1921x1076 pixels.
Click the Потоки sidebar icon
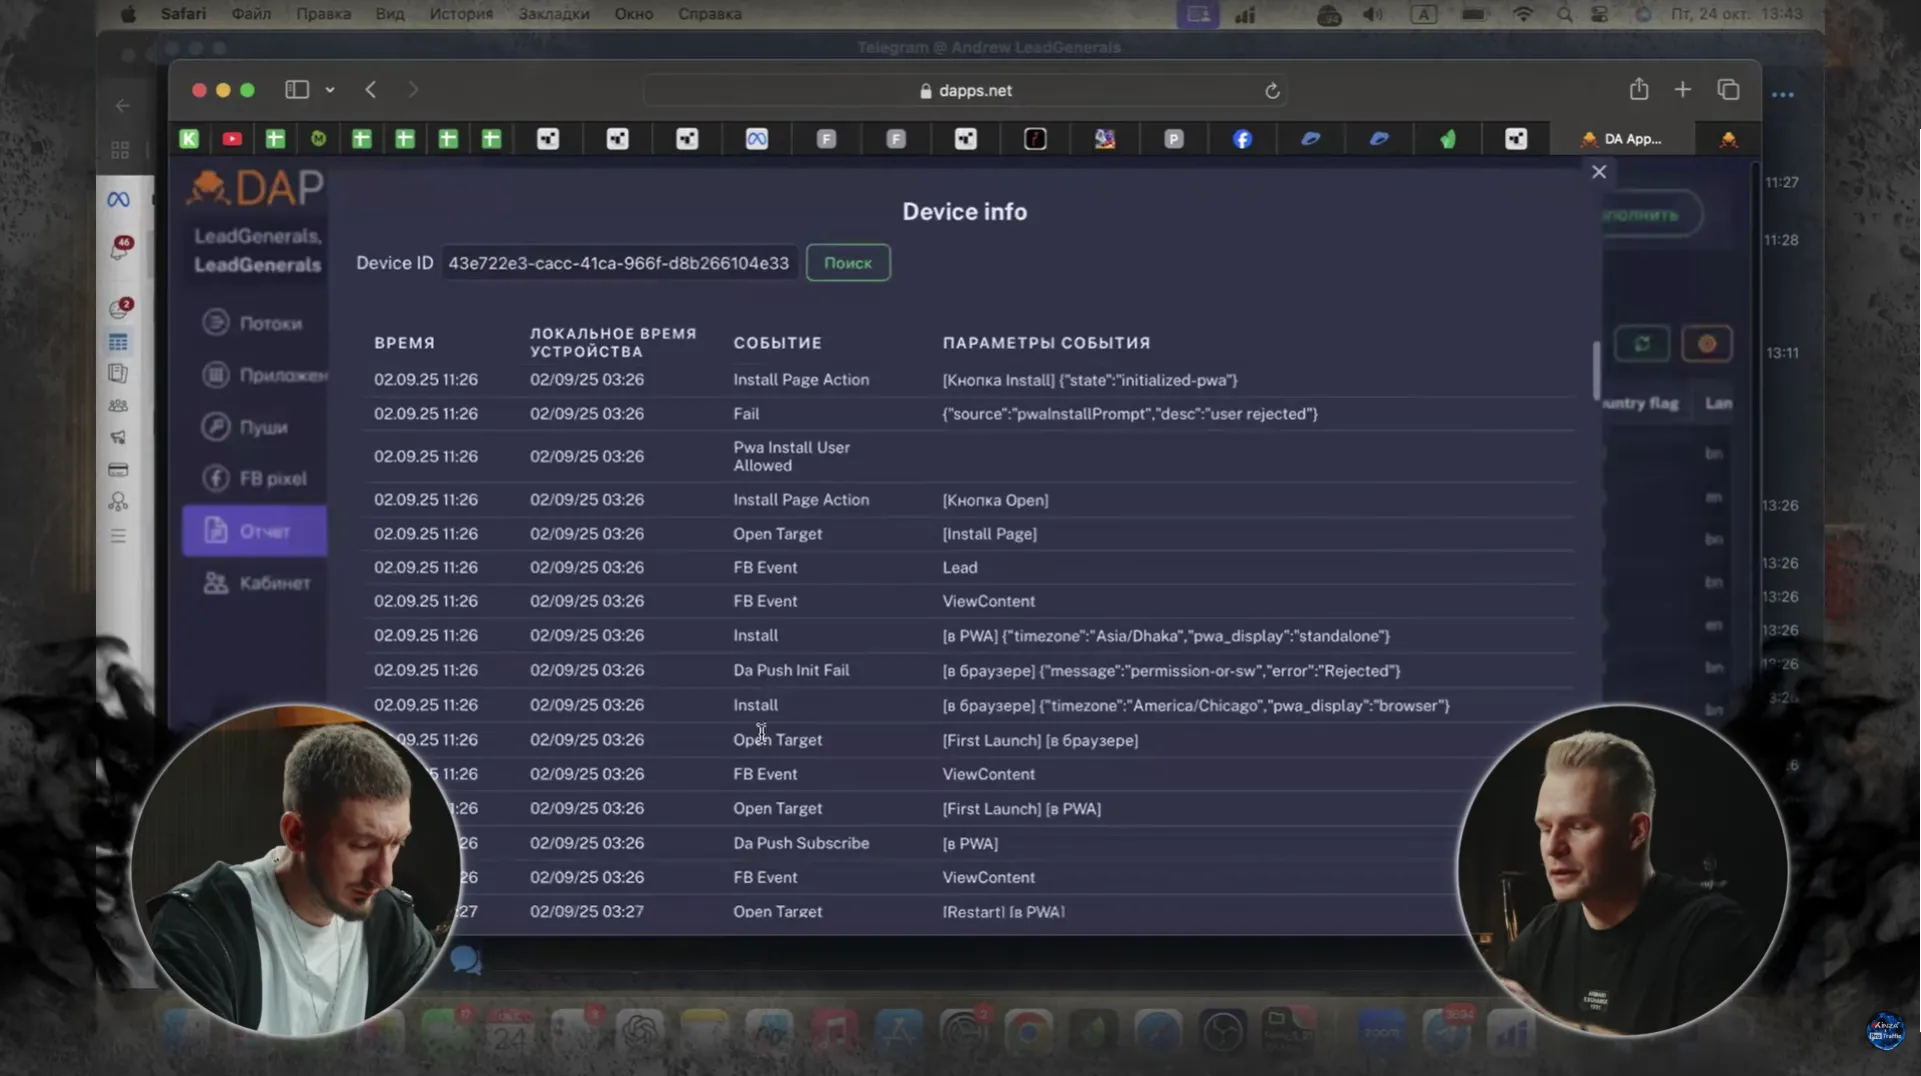click(x=215, y=322)
